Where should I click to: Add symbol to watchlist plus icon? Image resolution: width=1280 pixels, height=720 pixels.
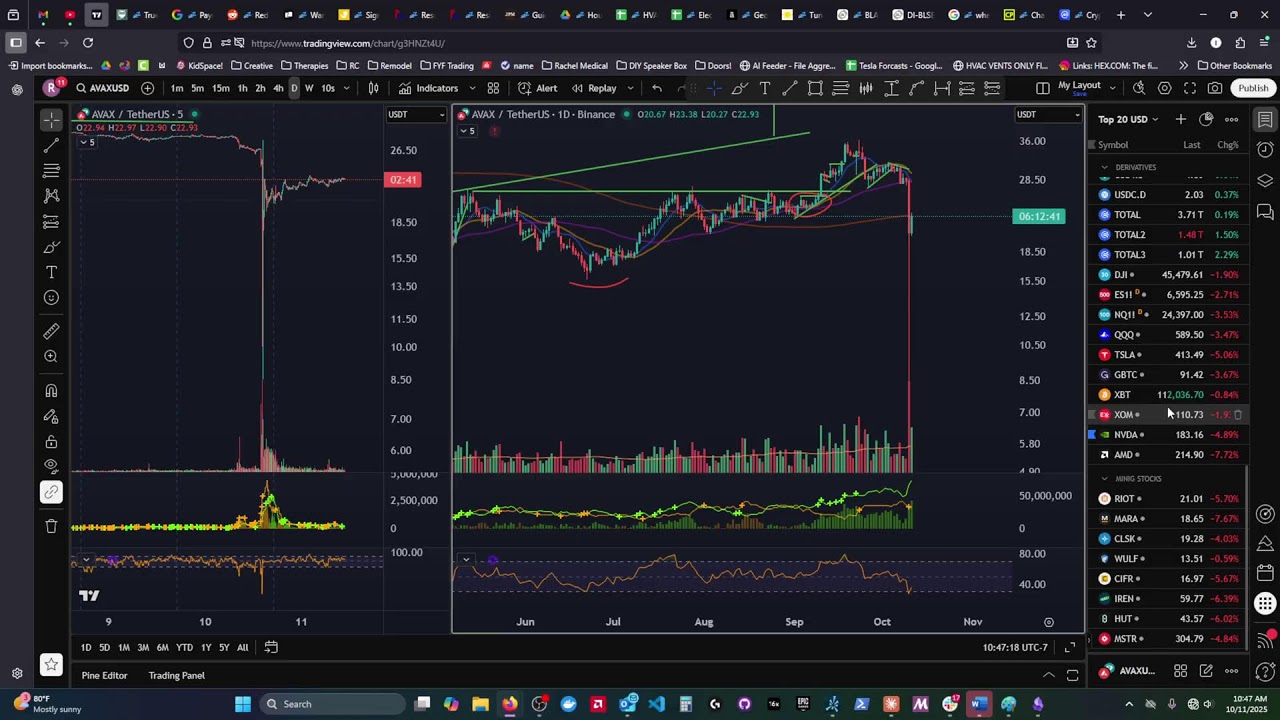pyautogui.click(x=1181, y=119)
